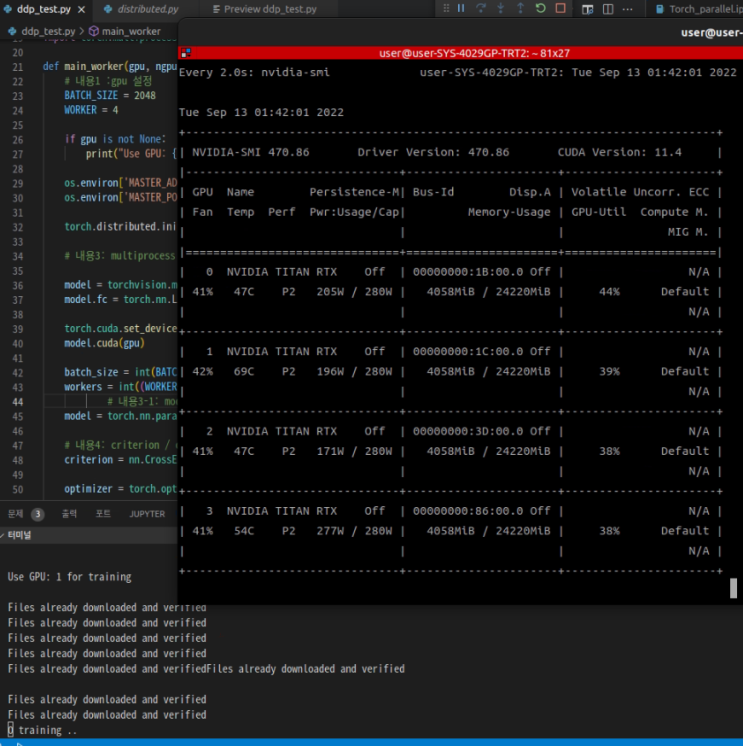Click the '0 training ..' terminal line

pyautogui.click(x=42, y=730)
